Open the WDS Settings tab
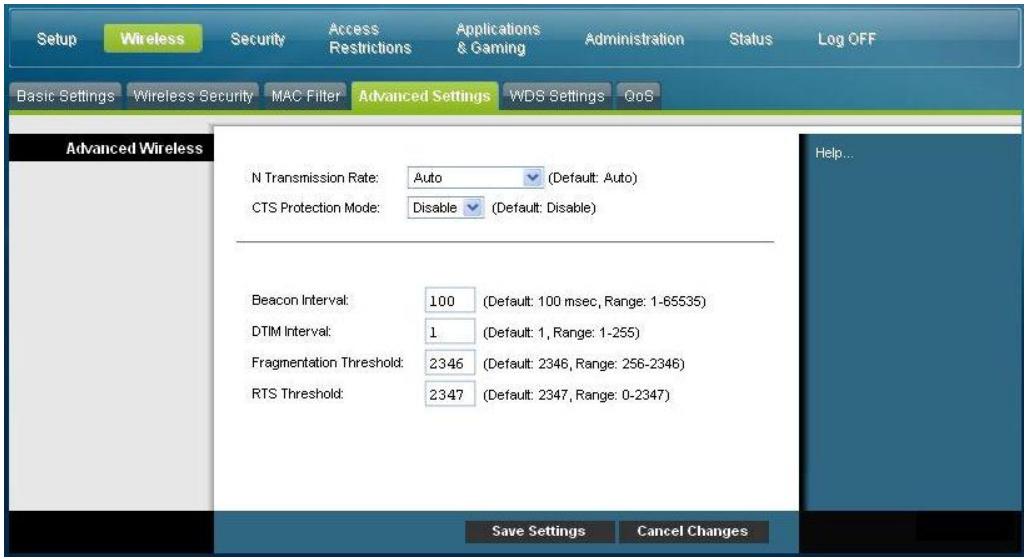Viewport: 1025px width, 559px height. pos(557,96)
